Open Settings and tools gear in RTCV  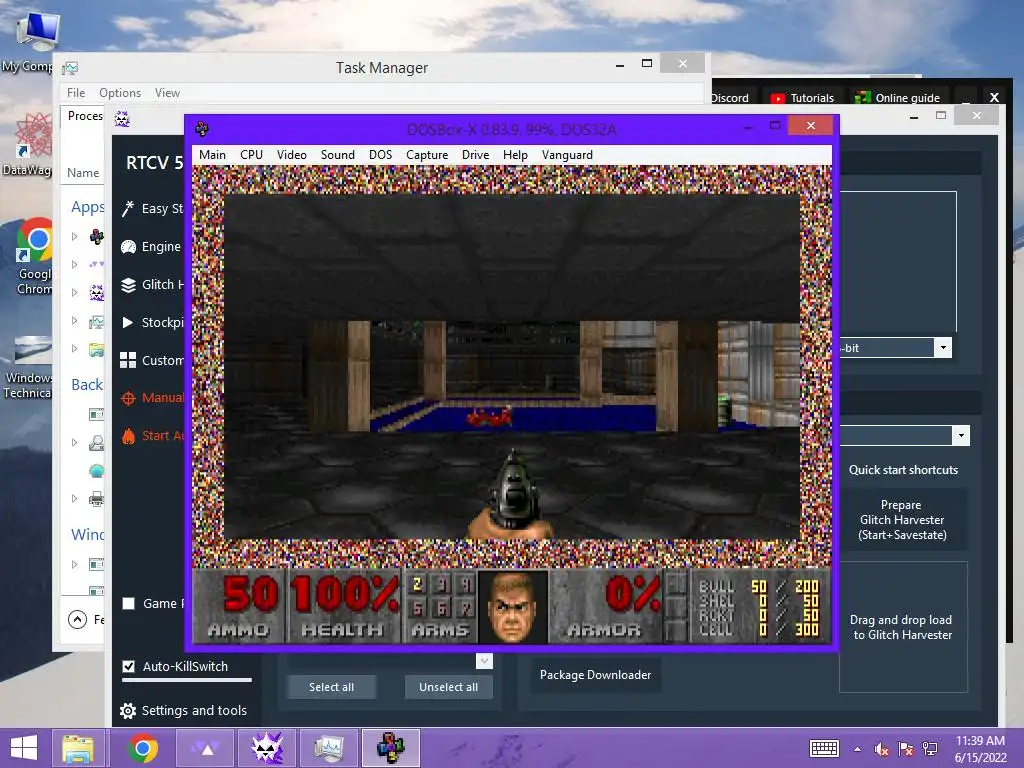(128, 711)
